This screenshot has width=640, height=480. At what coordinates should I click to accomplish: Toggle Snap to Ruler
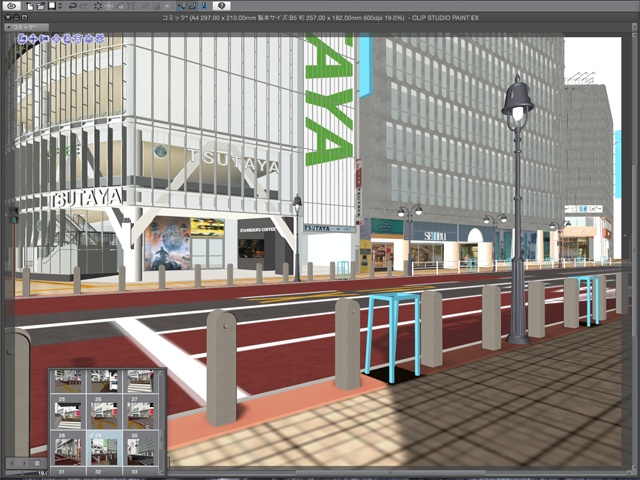tap(182, 6)
